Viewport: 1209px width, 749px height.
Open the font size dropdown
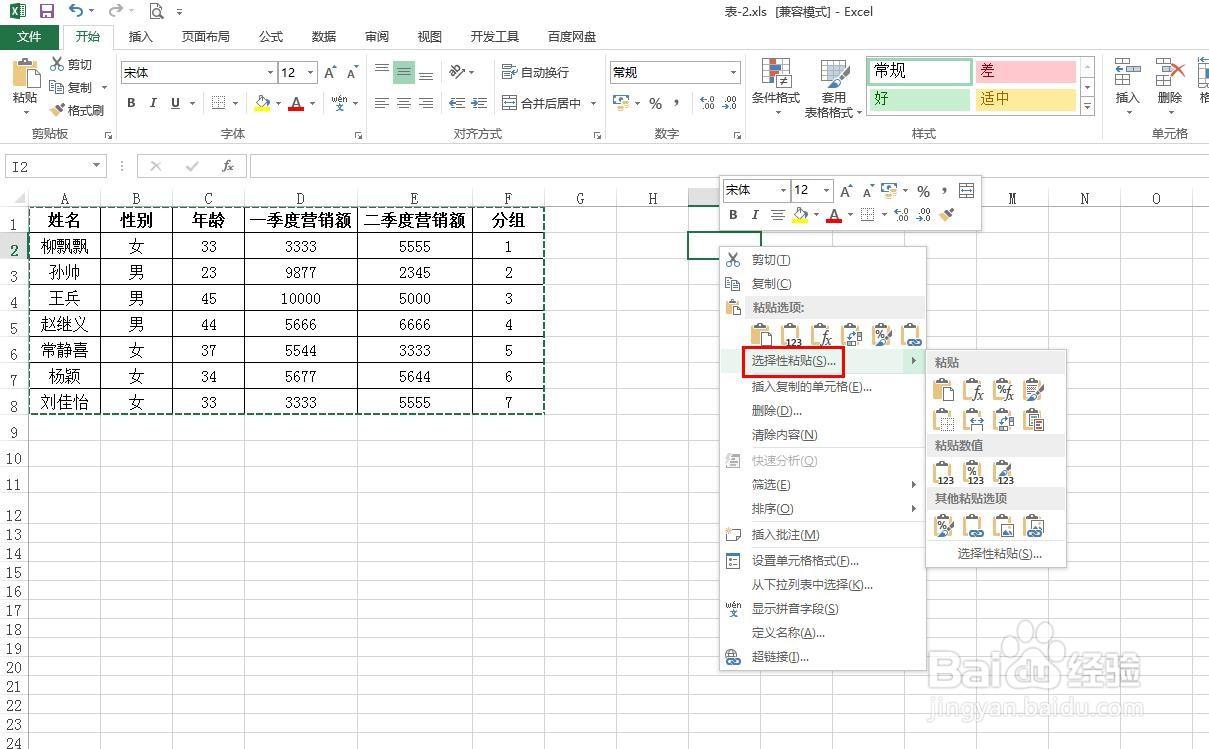tap(312, 72)
